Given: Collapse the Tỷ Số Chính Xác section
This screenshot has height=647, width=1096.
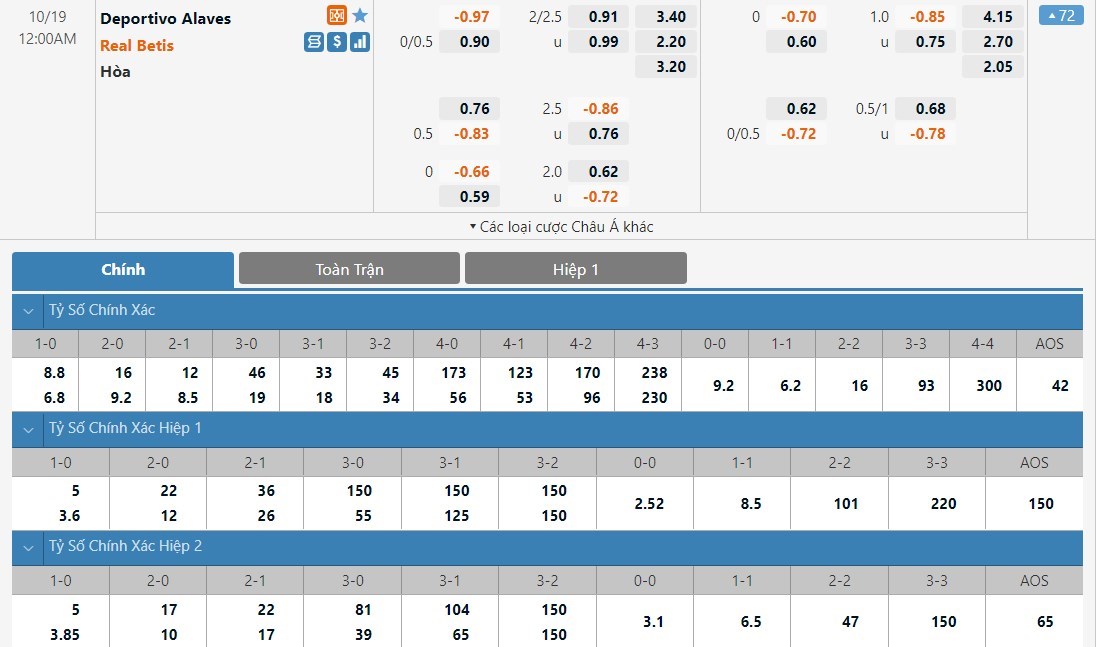Looking at the screenshot, I should [x=28, y=310].
